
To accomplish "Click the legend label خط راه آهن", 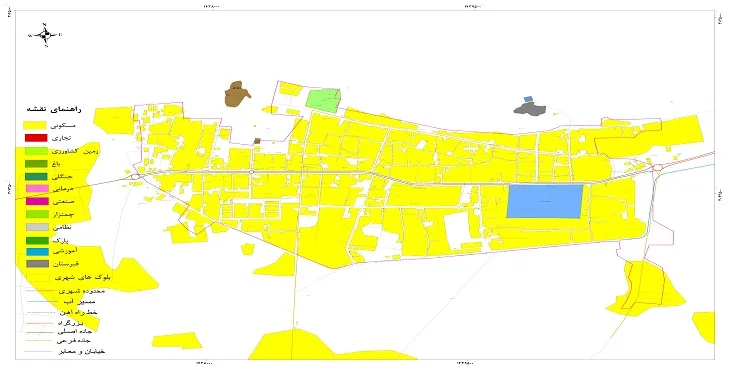I will click(78, 312).
